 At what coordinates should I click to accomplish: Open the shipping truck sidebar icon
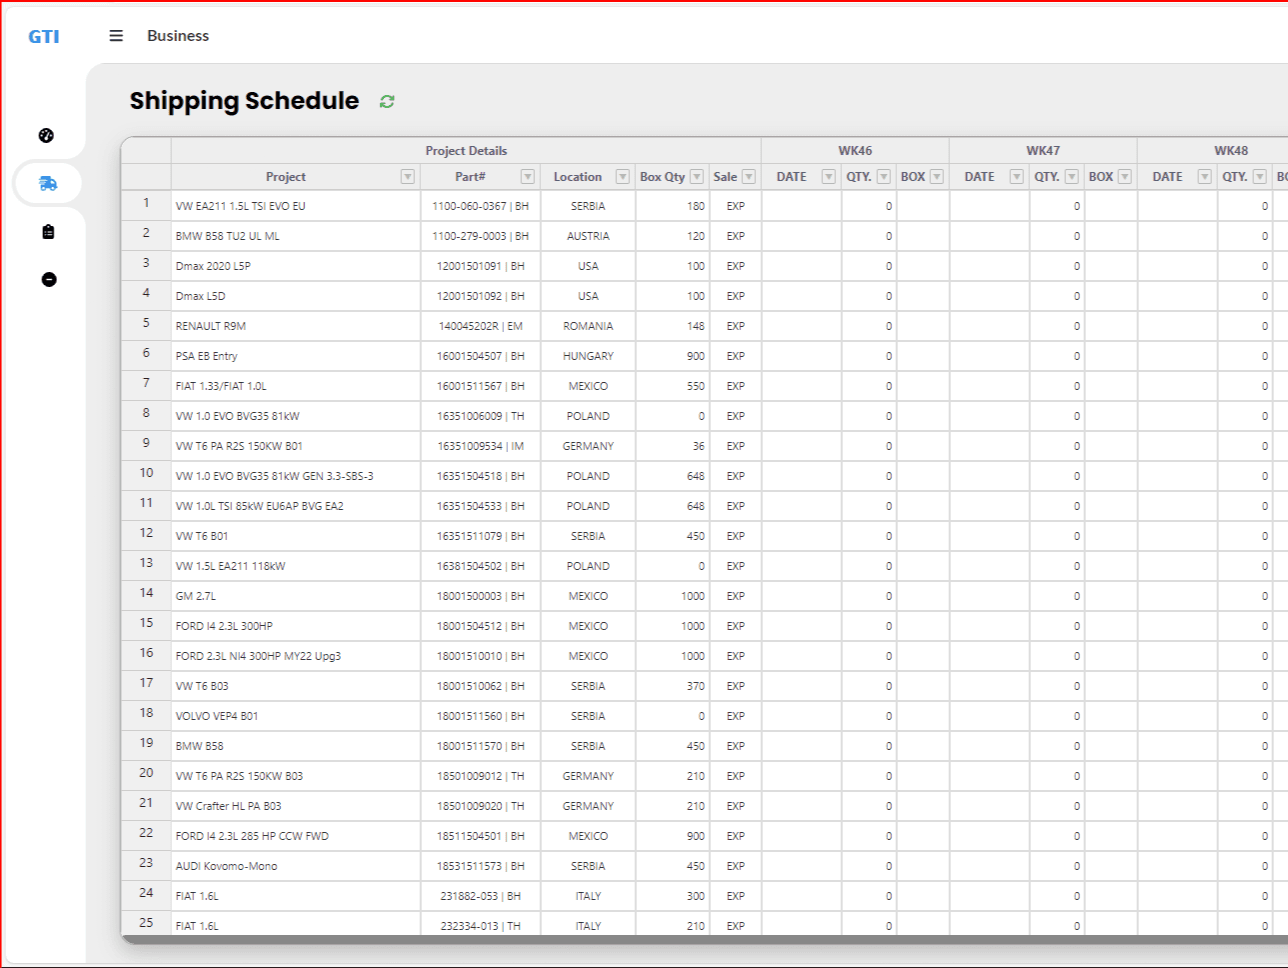(x=47, y=184)
